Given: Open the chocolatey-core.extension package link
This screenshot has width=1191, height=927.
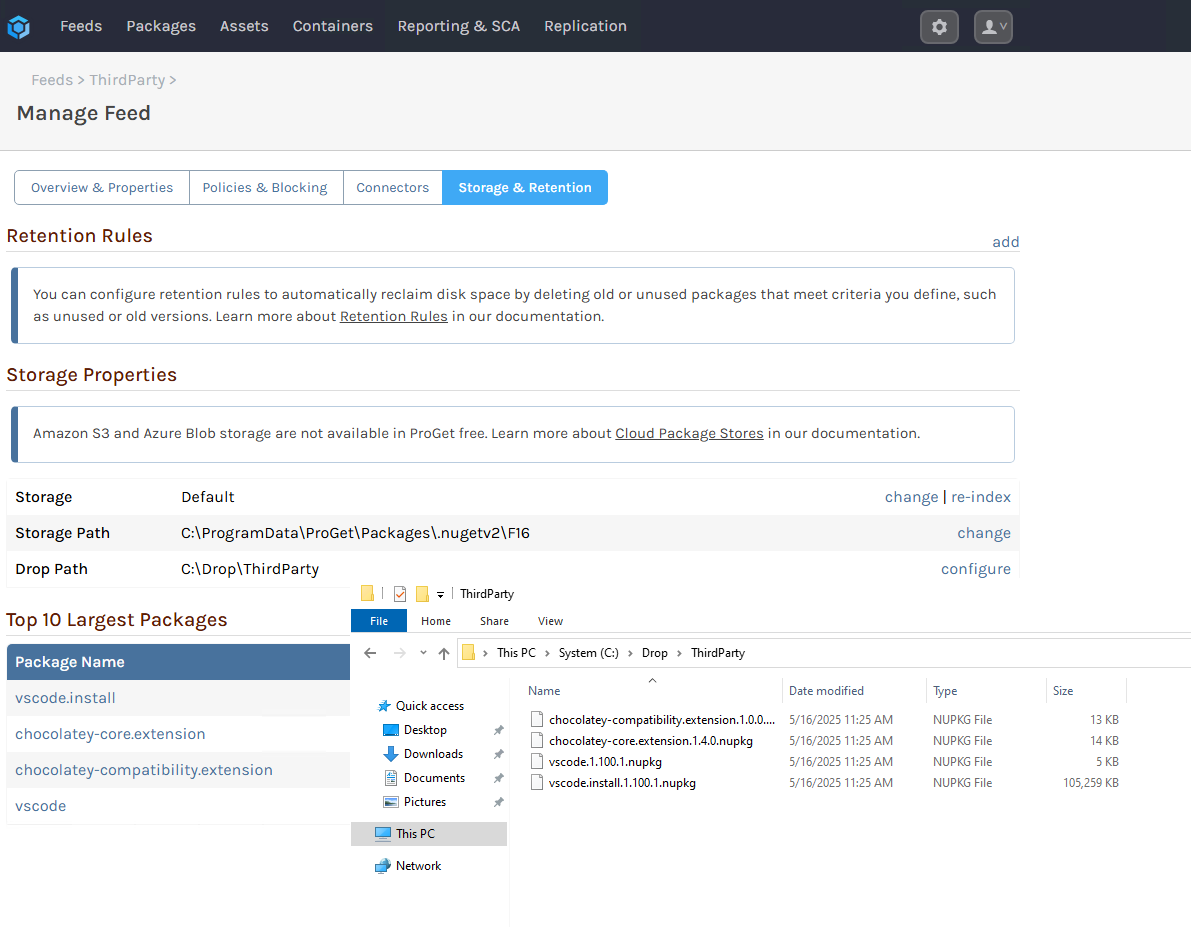Looking at the screenshot, I should click(110, 734).
